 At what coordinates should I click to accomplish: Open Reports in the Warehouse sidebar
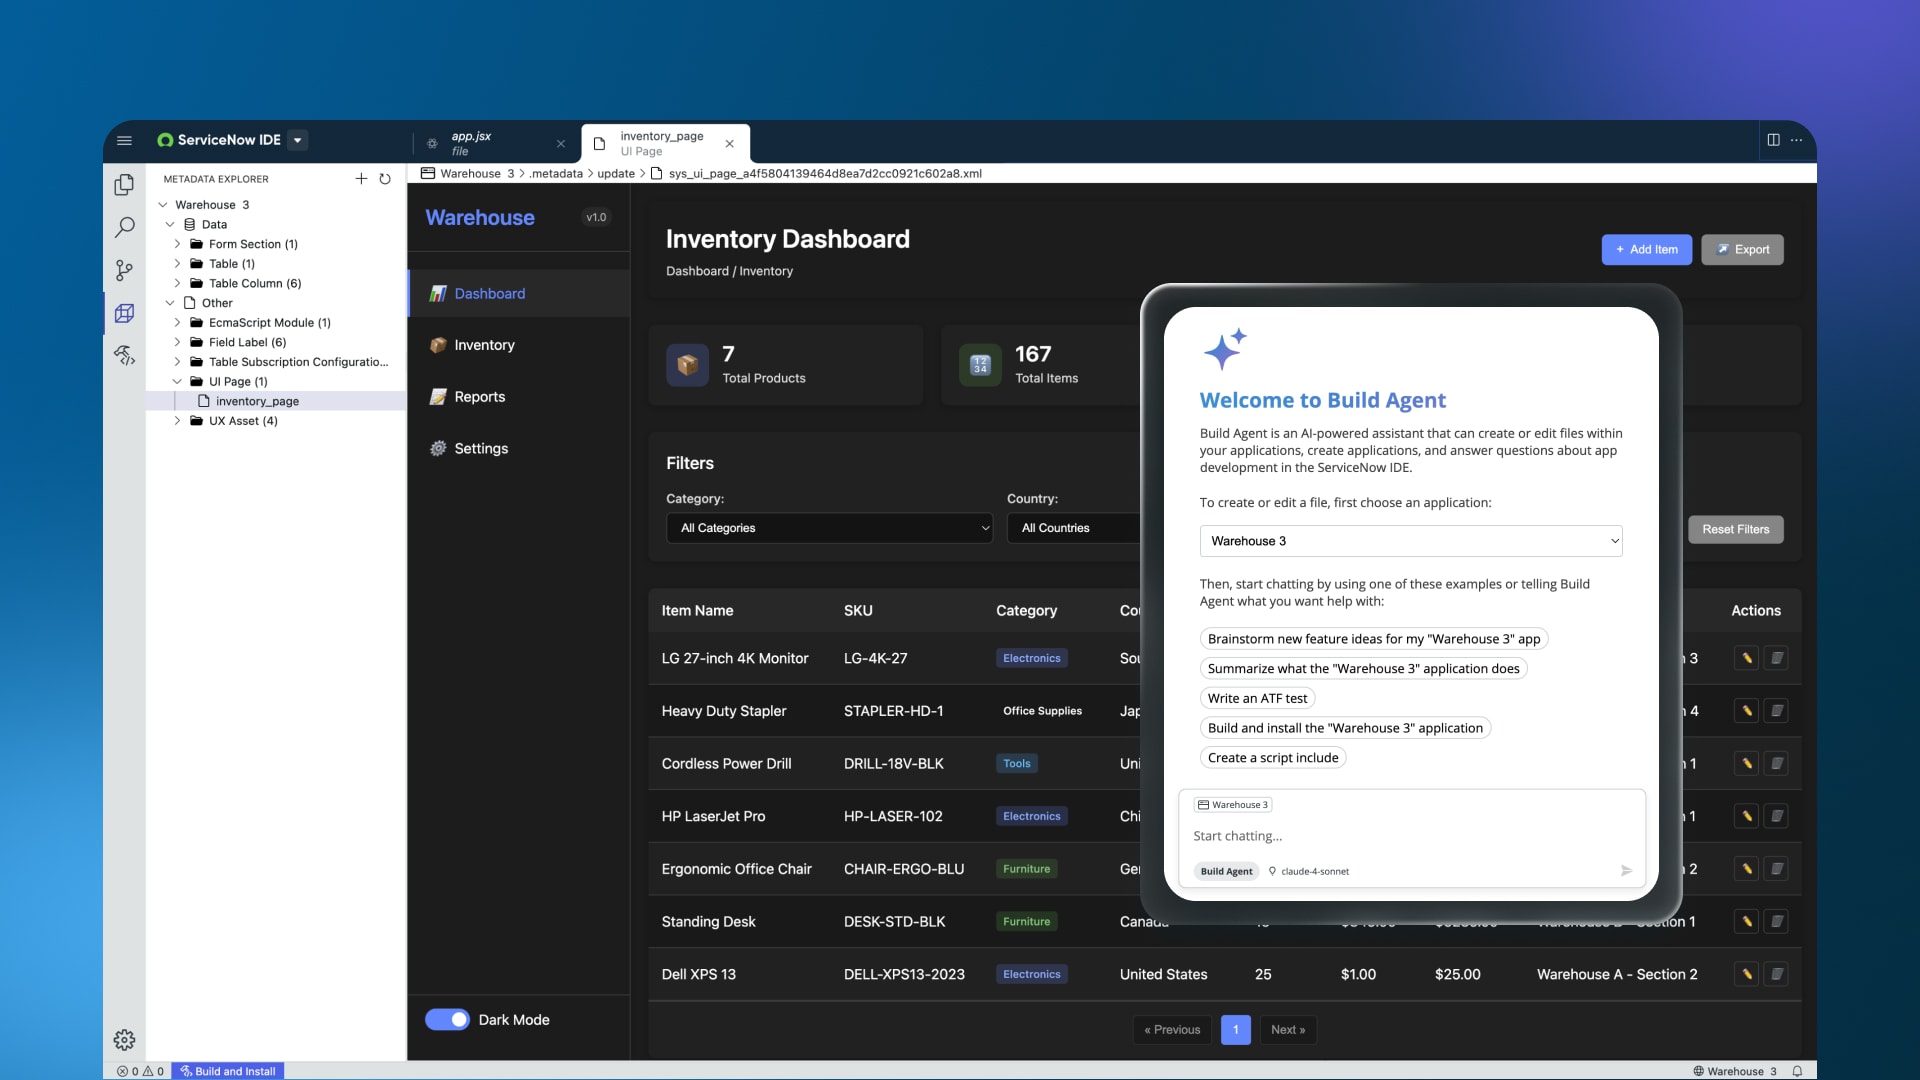tap(479, 397)
